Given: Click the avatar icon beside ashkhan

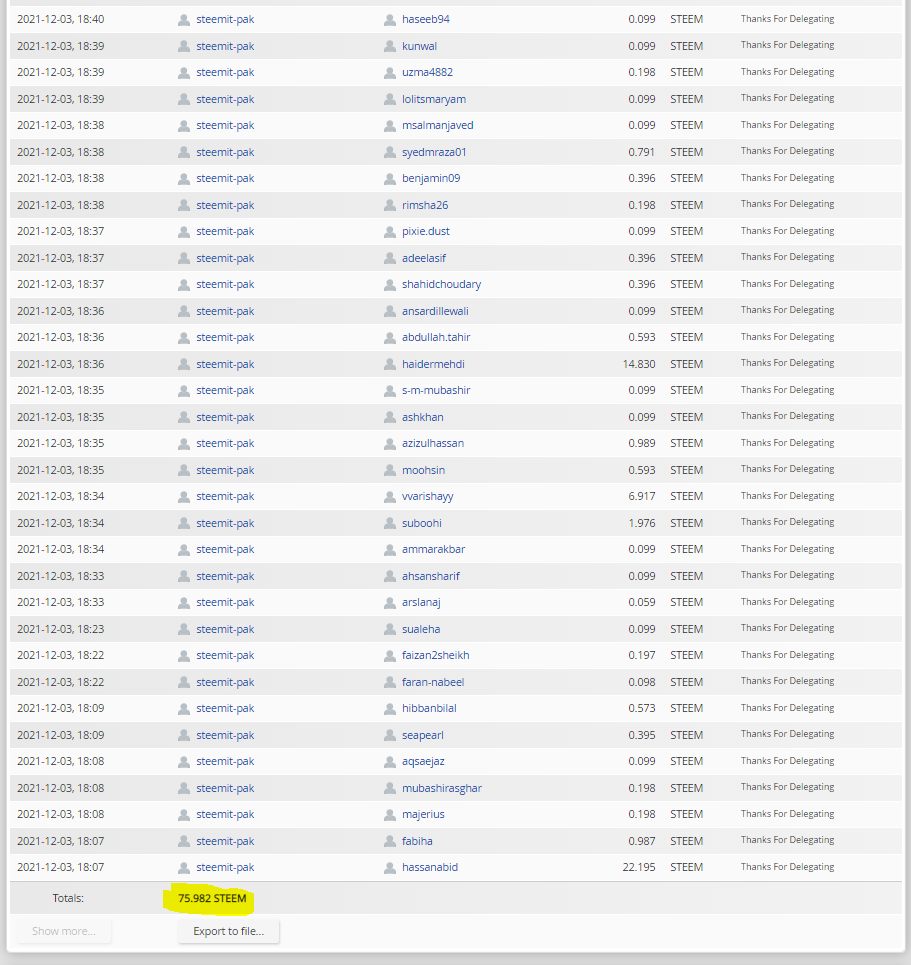Looking at the screenshot, I should click(x=390, y=417).
